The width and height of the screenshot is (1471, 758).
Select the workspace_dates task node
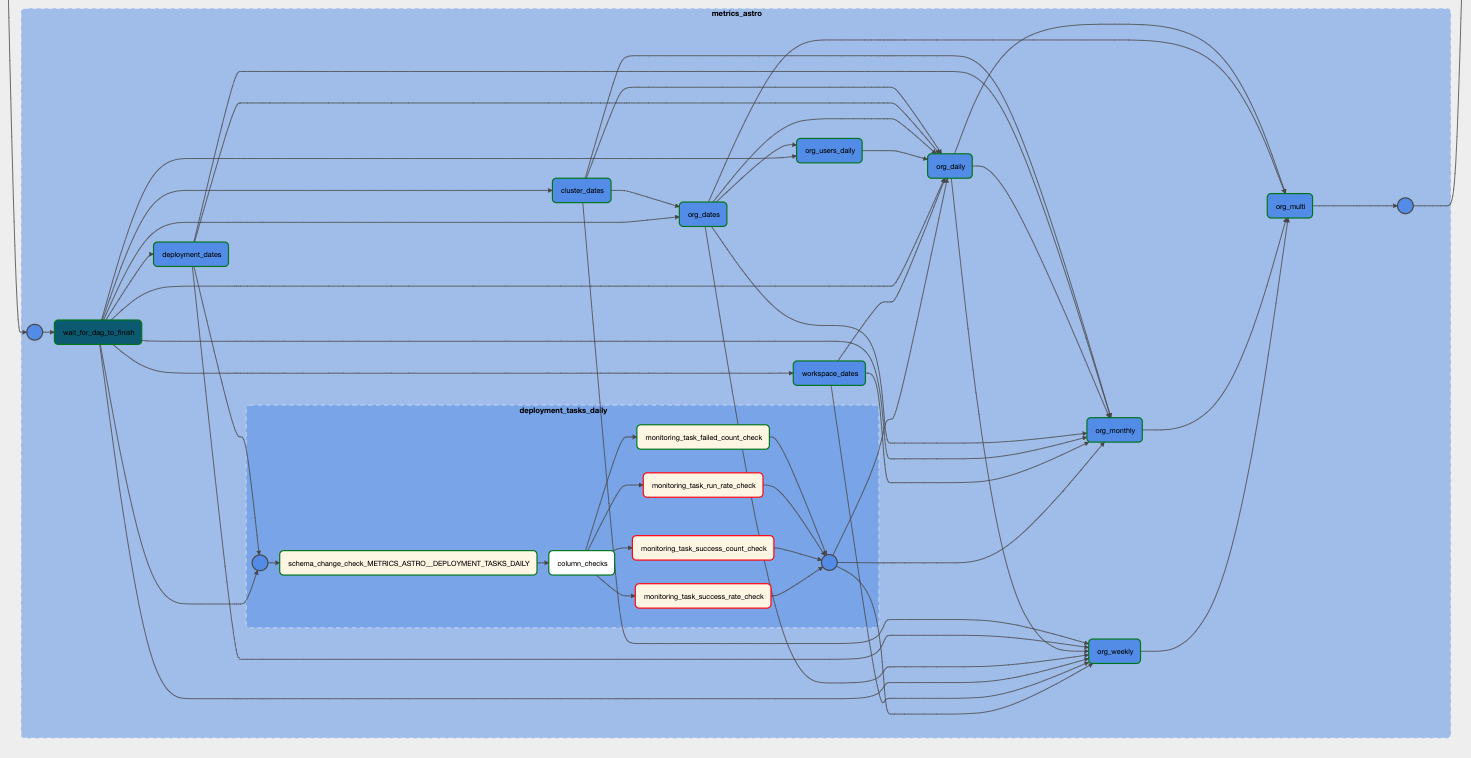[x=828, y=373]
